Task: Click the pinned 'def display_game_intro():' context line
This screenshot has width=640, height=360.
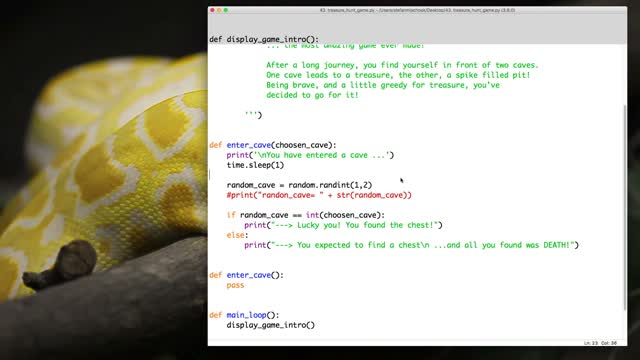Action: pos(264,40)
